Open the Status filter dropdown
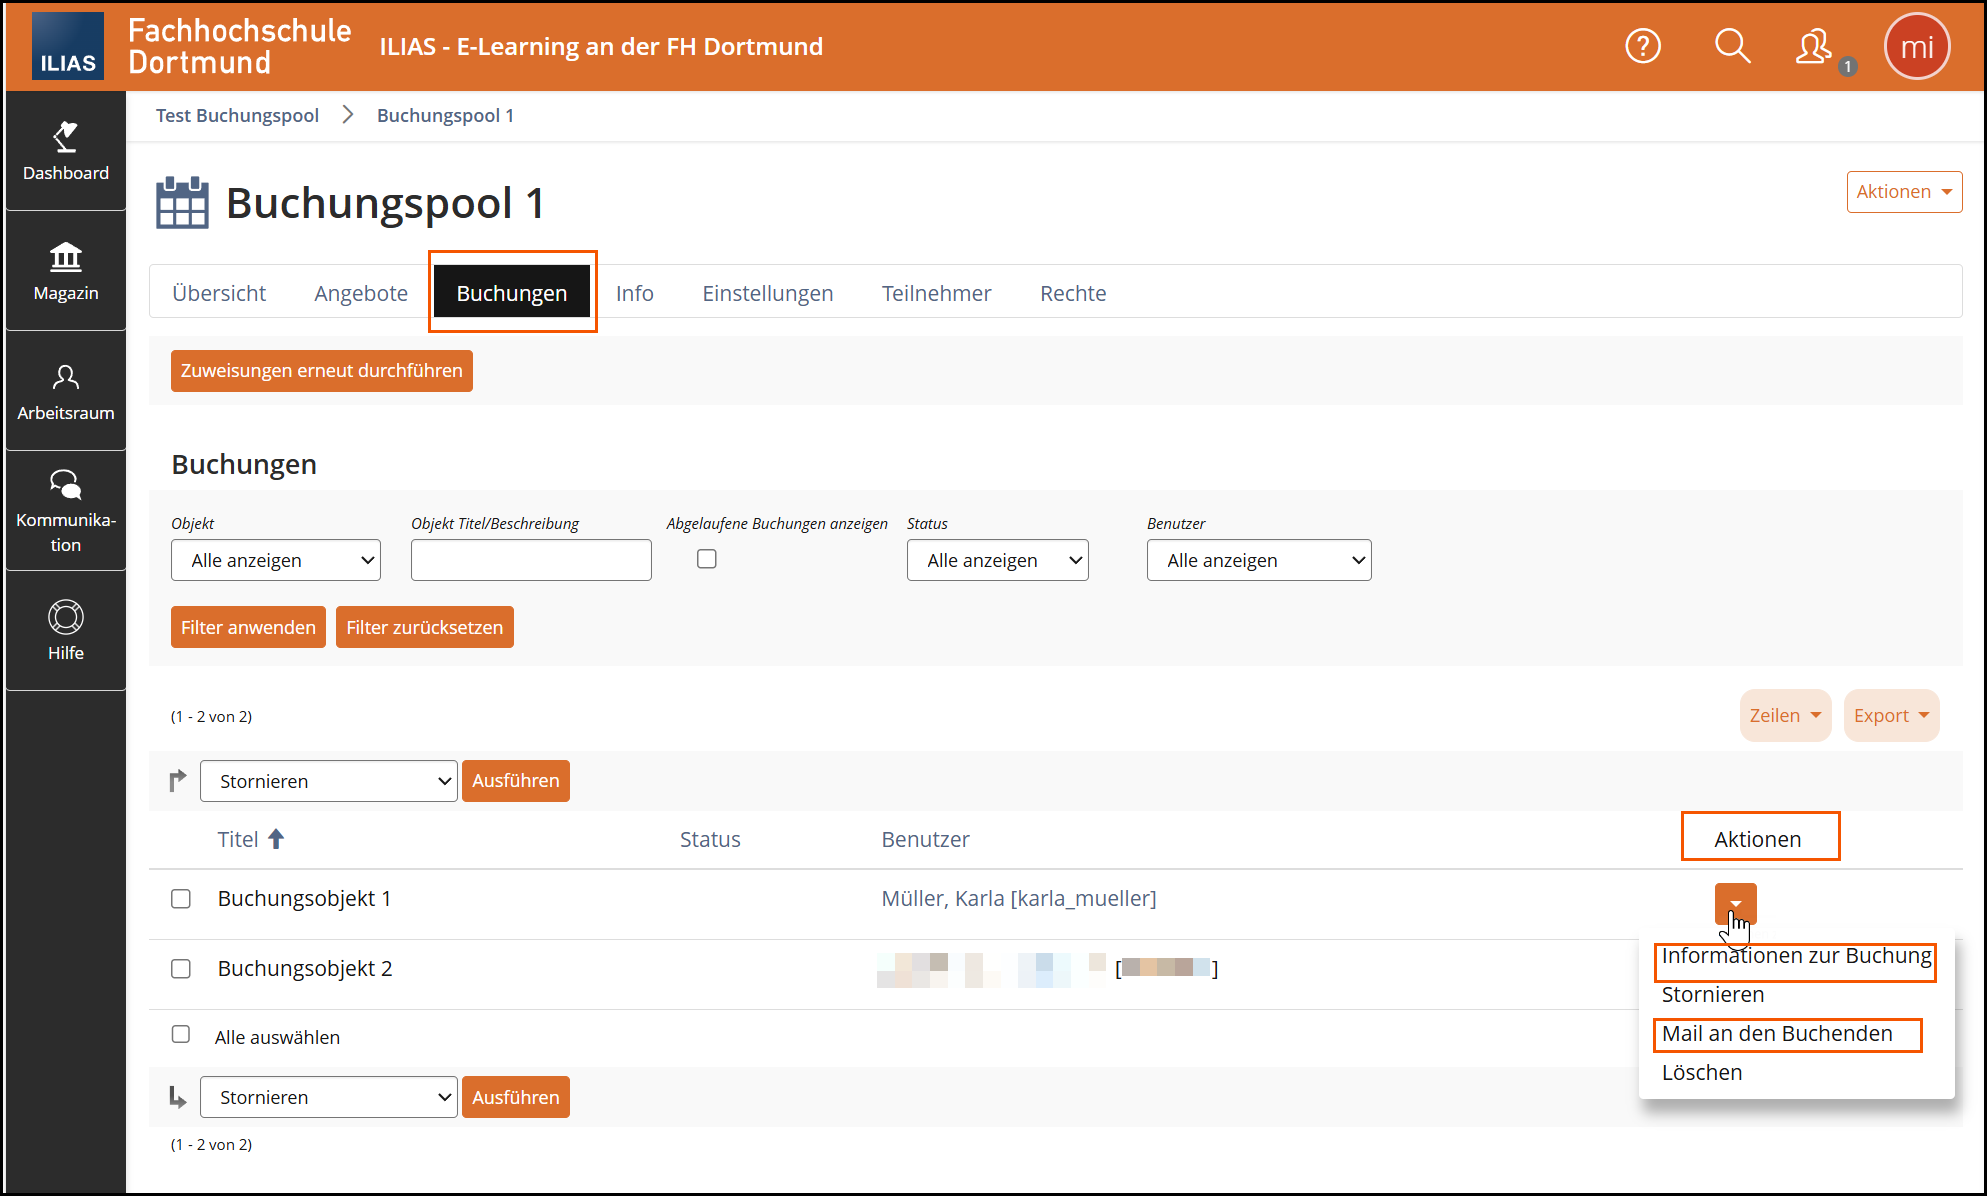This screenshot has width=1987, height=1196. (997, 560)
